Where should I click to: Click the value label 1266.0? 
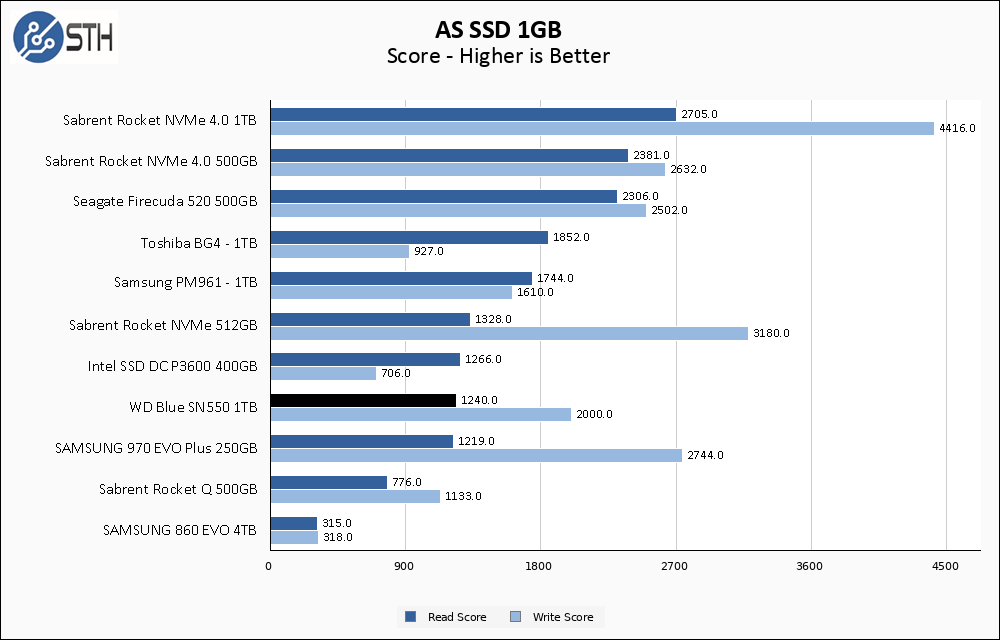tap(483, 359)
